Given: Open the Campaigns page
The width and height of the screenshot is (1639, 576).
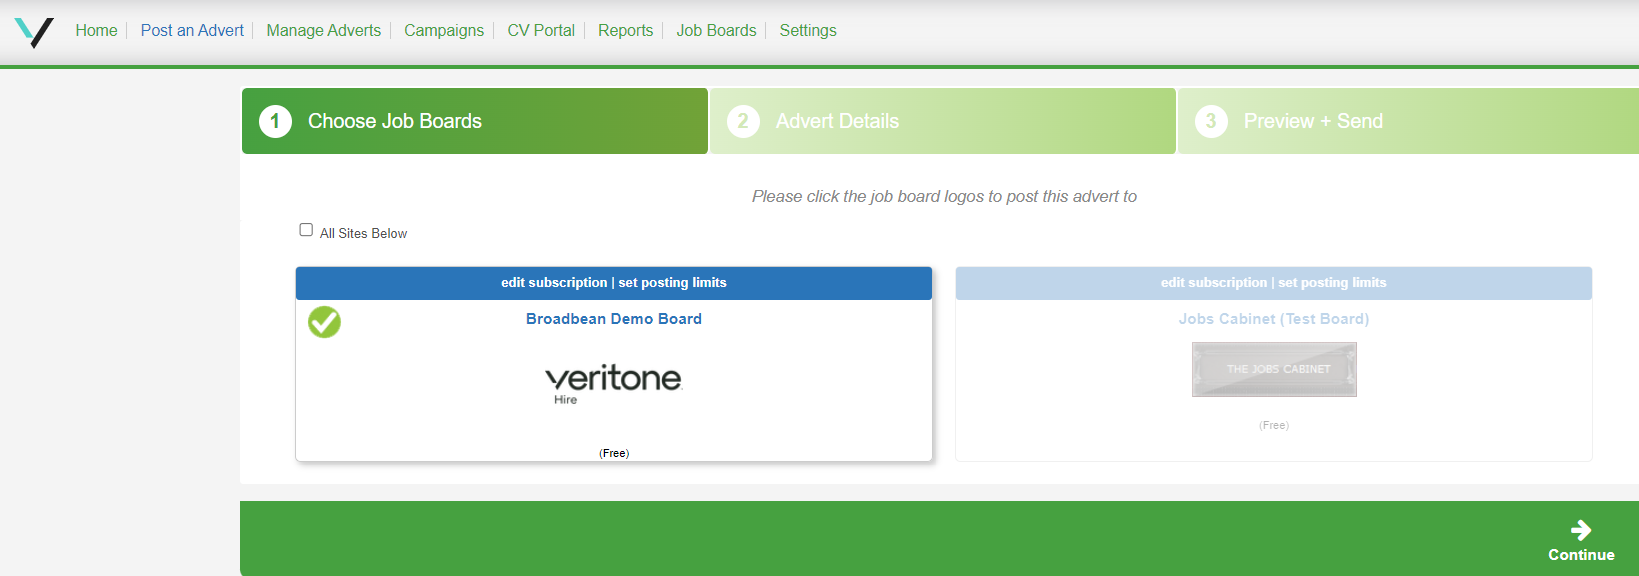Looking at the screenshot, I should tap(444, 31).
